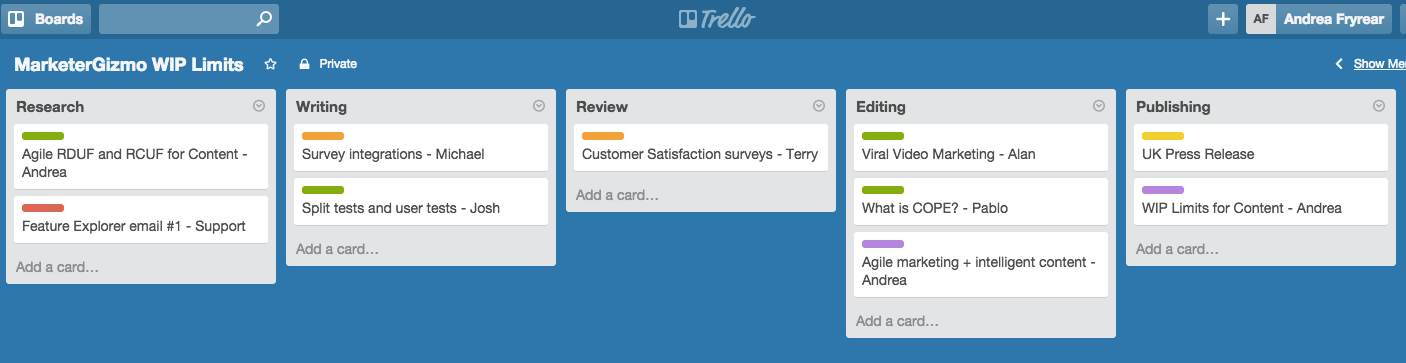Image resolution: width=1406 pixels, height=363 pixels.
Task: Open the Editing list actions dropdown
Action: (1099, 106)
